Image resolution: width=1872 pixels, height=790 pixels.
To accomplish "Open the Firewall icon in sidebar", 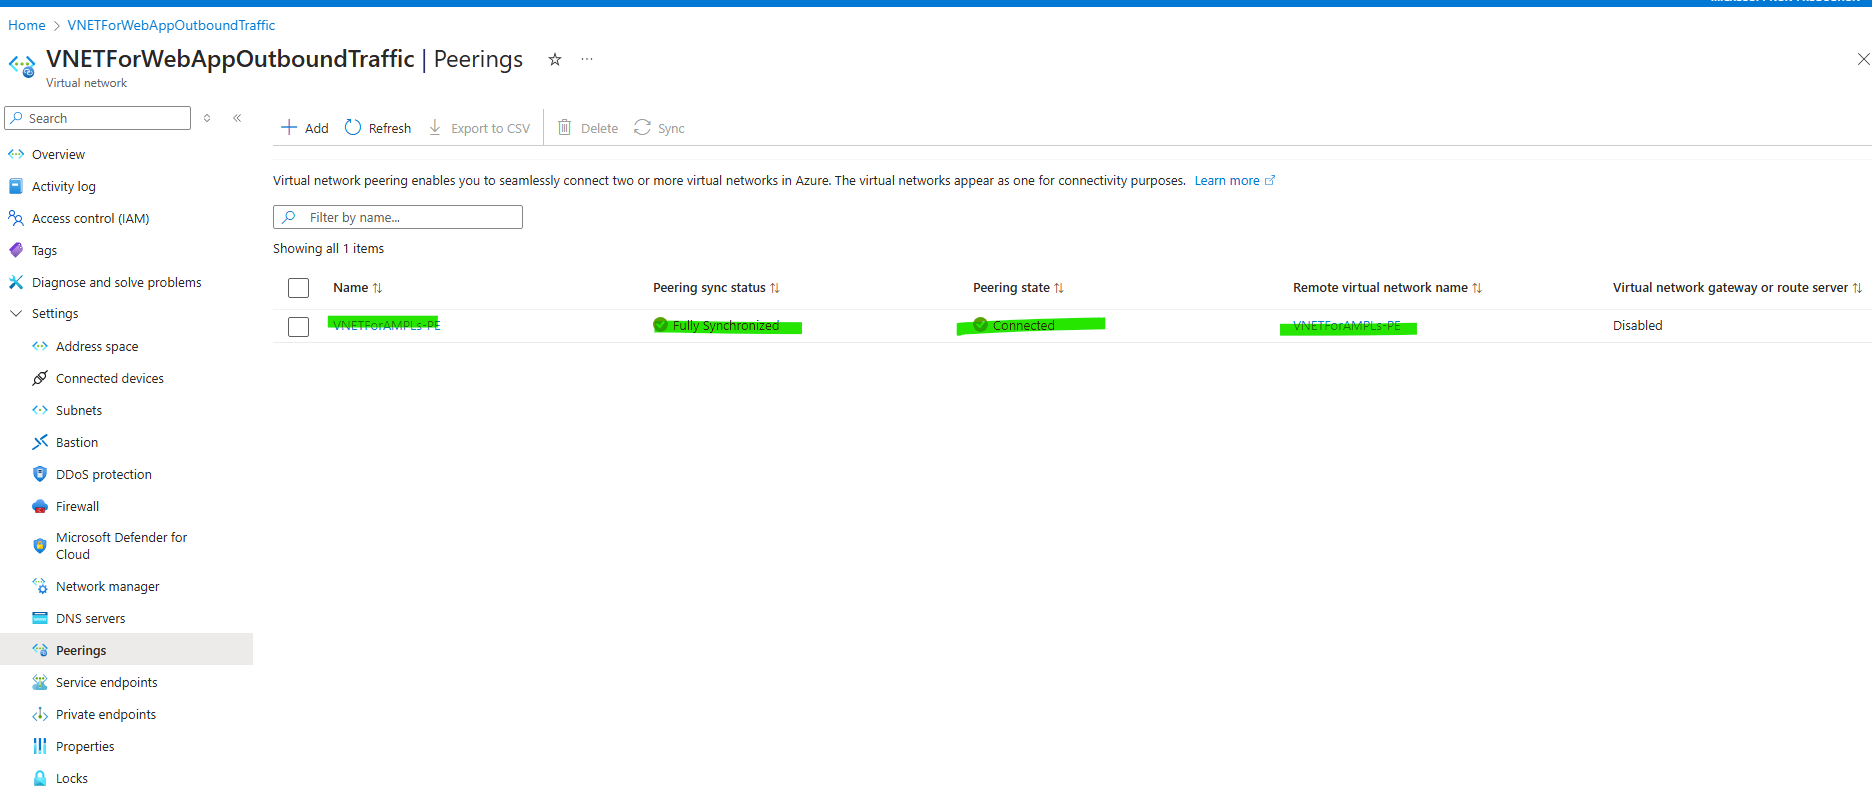I will coord(40,506).
